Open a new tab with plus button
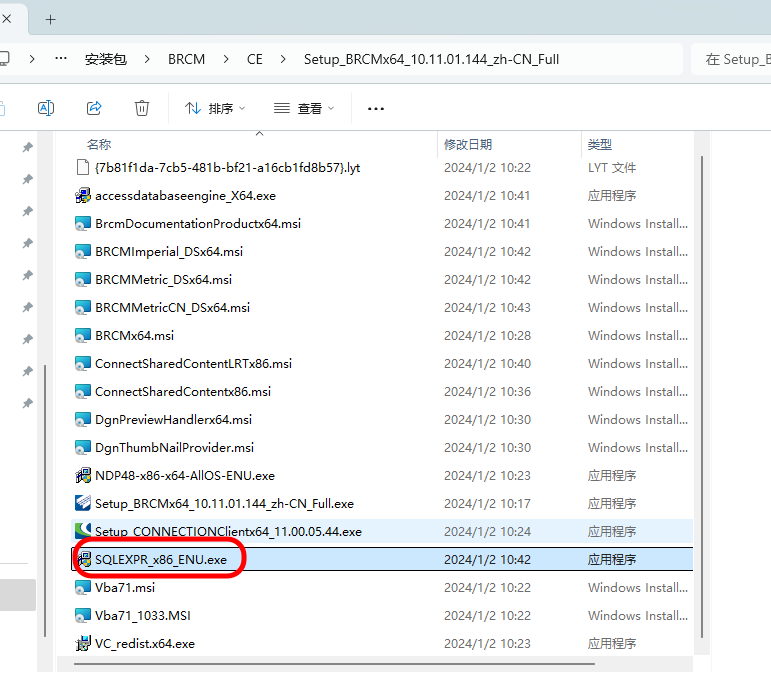This screenshot has height=675, width=771. coord(50,20)
